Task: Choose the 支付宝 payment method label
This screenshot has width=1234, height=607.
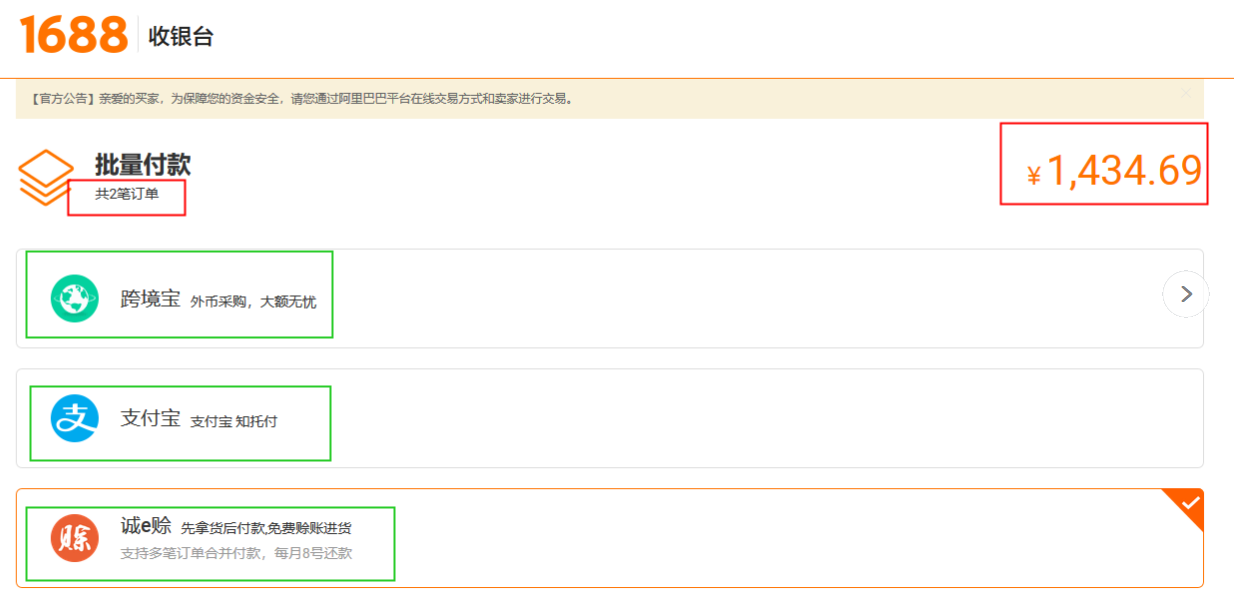Action: [x=150, y=418]
